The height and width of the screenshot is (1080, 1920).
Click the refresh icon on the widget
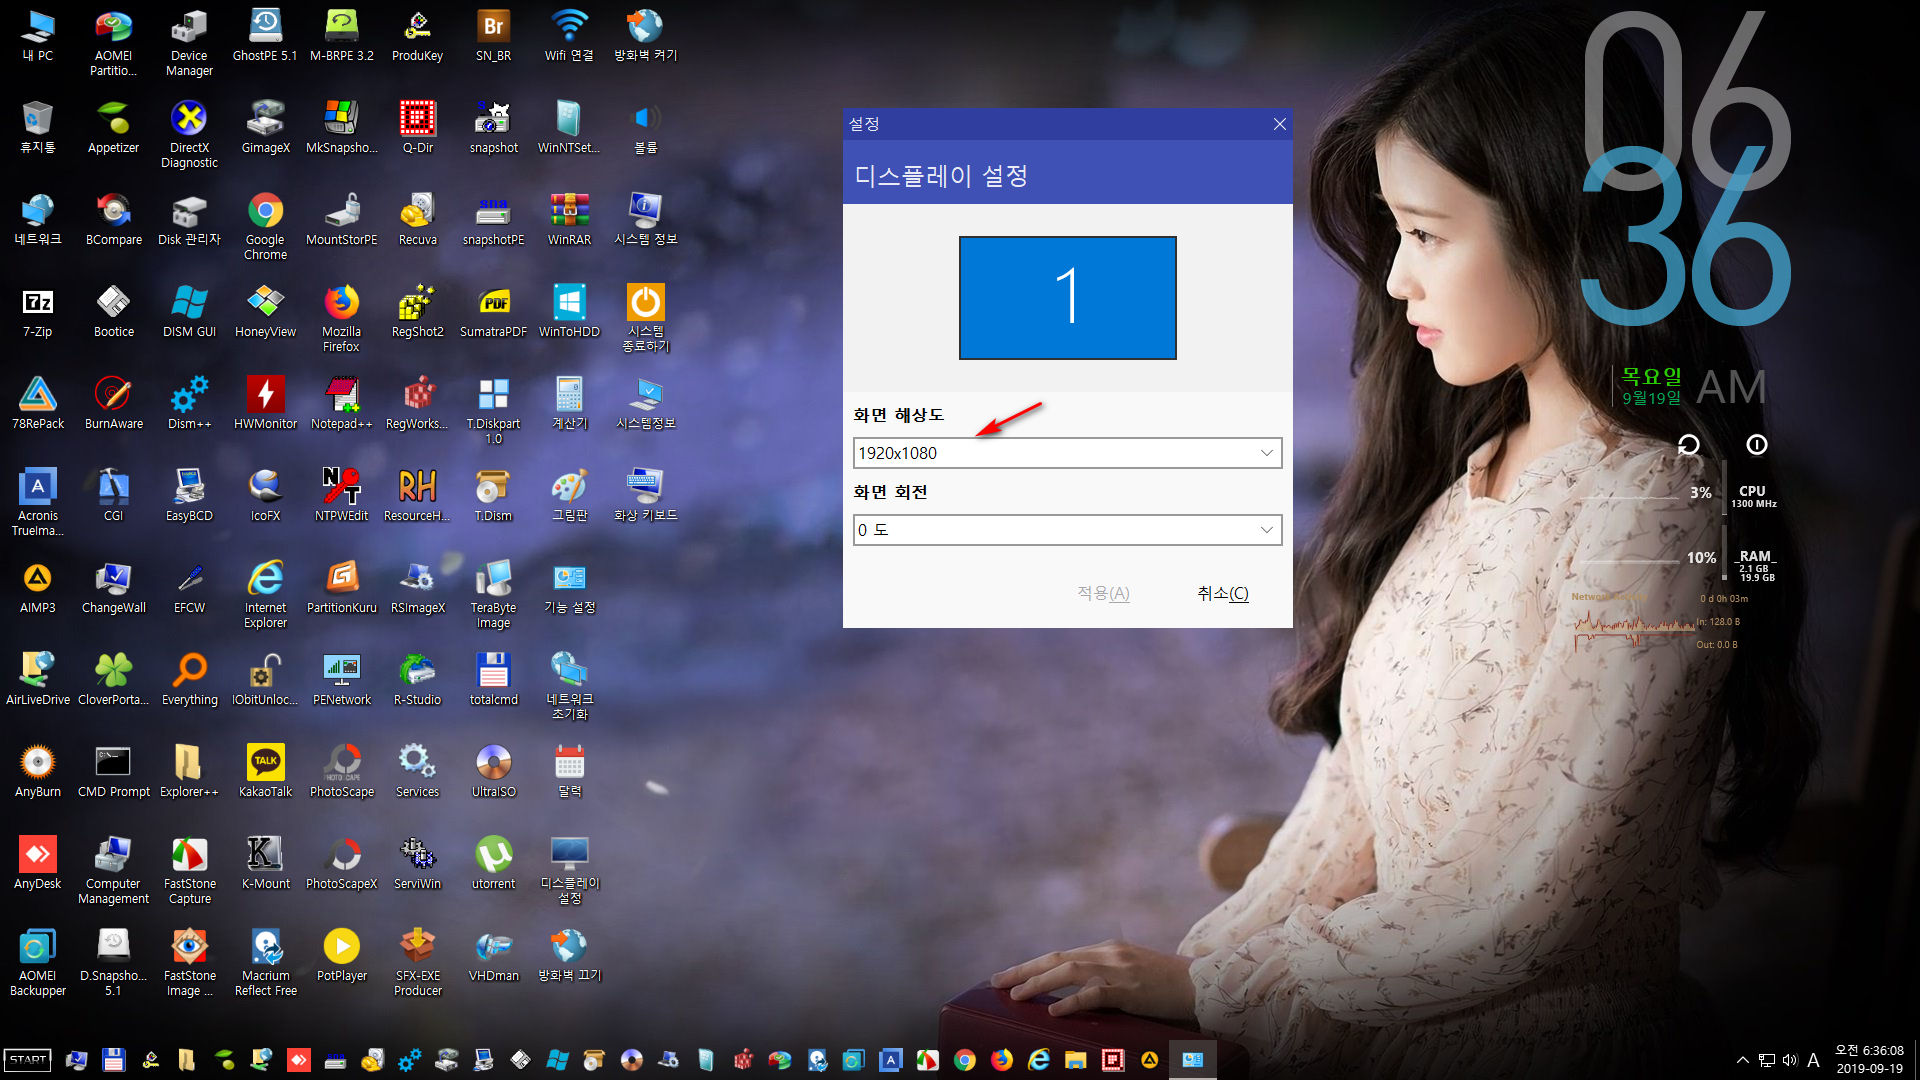(x=1688, y=445)
